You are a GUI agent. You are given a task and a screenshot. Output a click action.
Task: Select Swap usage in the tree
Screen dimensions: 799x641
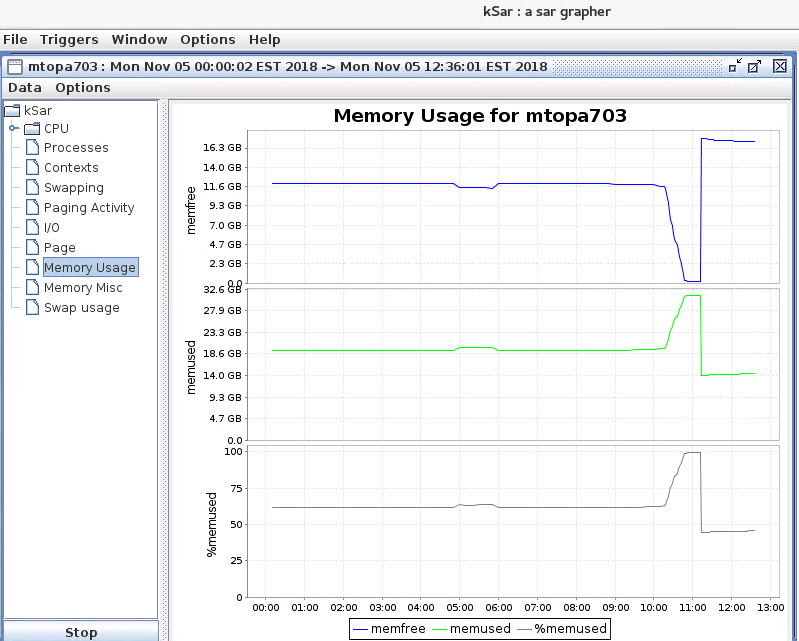pyautogui.click(x=82, y=308)
